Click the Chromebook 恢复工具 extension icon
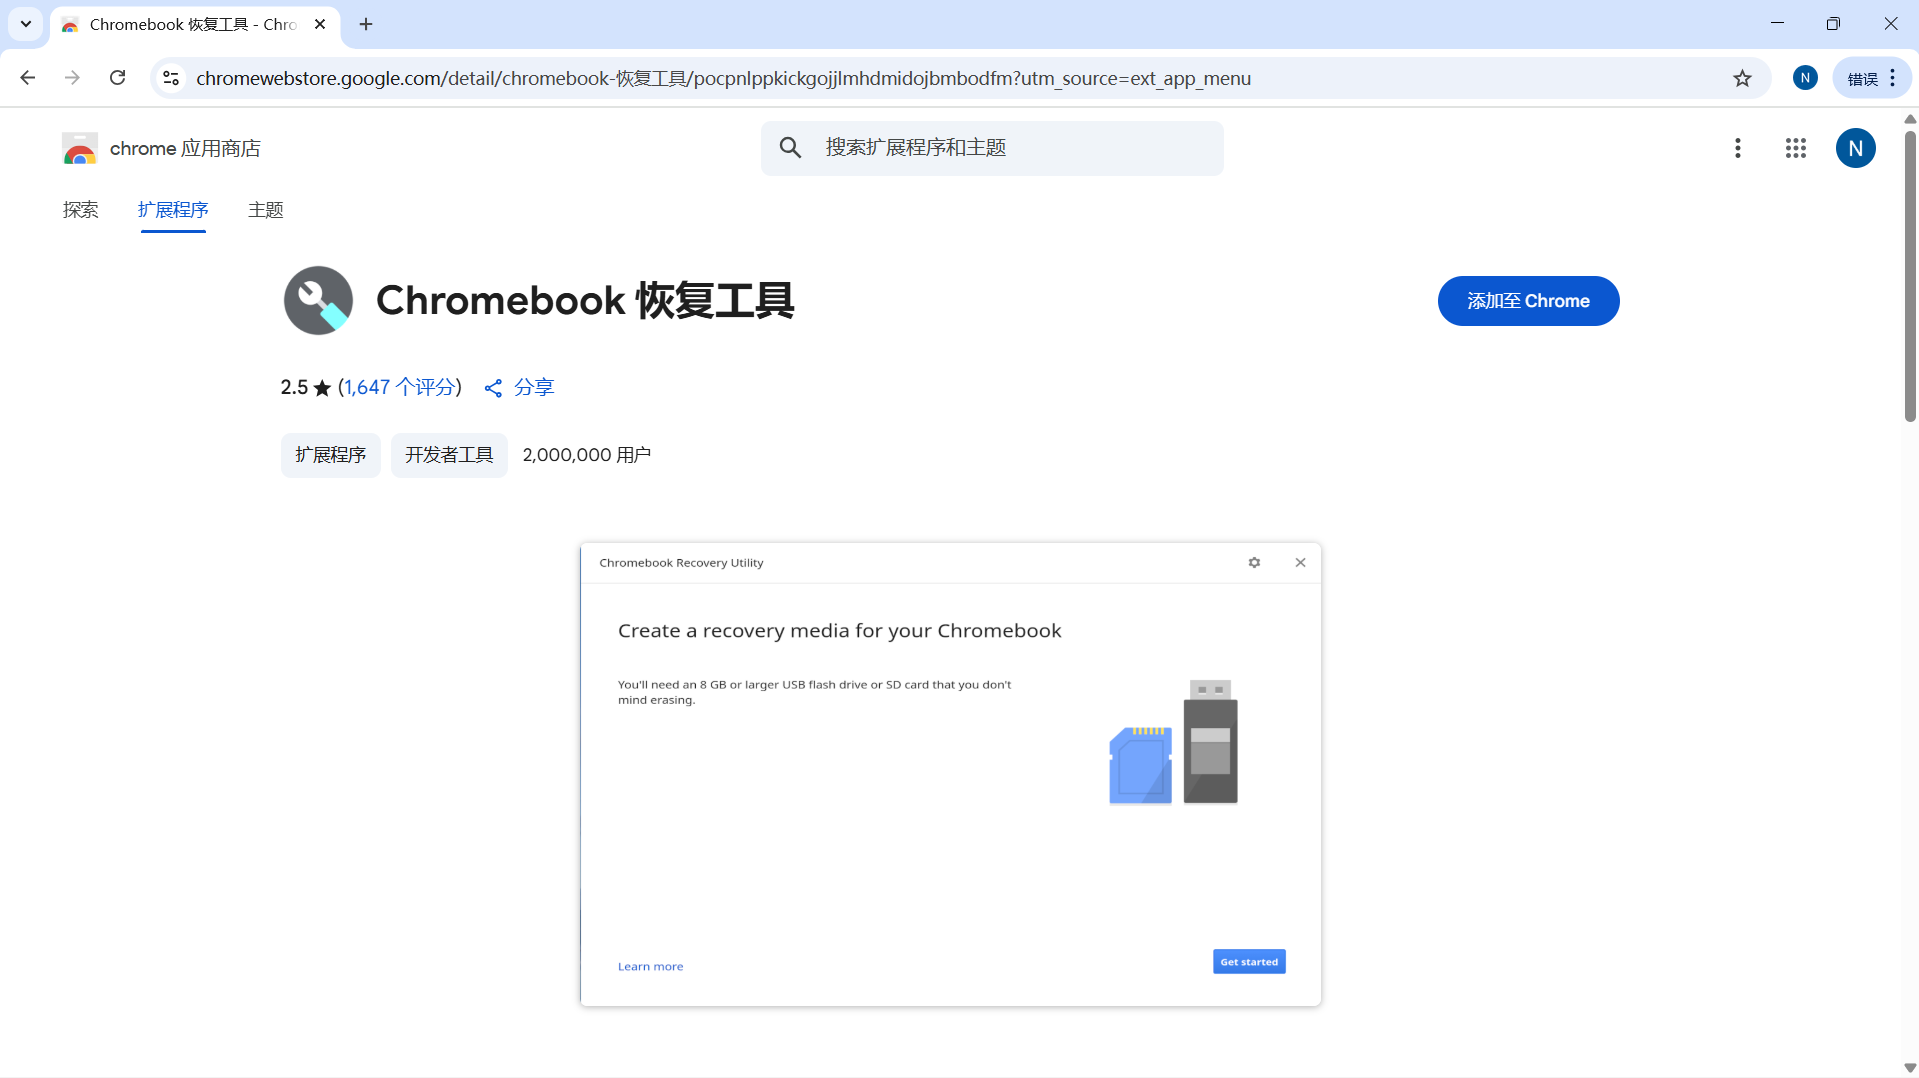 coord(318,300)
